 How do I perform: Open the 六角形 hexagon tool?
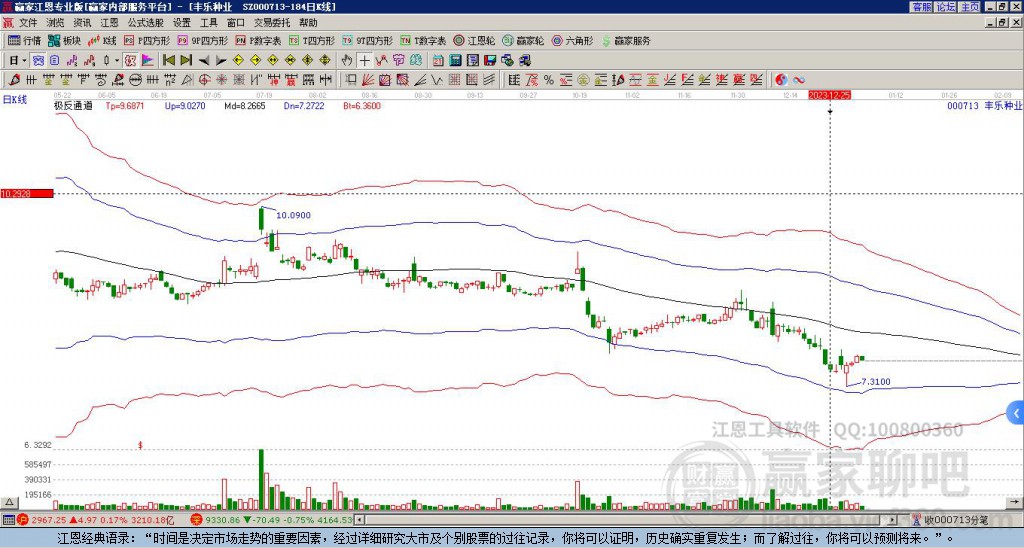click(572, 40)
